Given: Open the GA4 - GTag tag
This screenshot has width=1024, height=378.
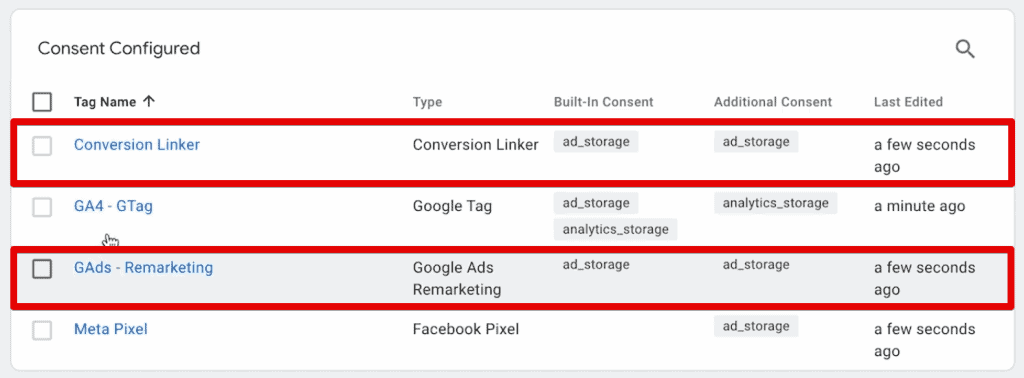Looking at the screenshot, I should click(113, 206).
